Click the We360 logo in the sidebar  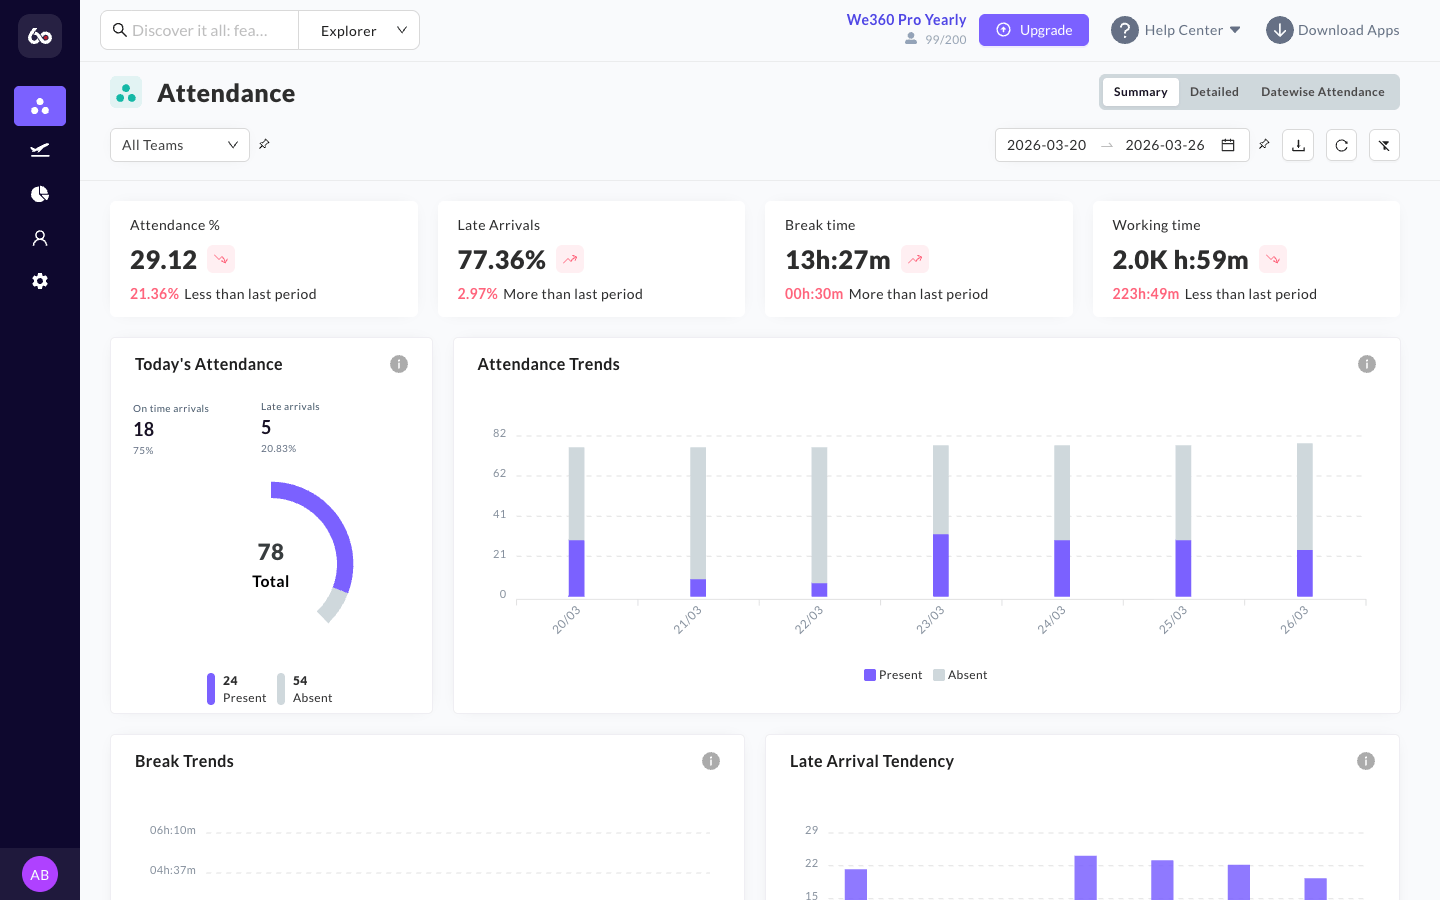[x=40, y=36]
